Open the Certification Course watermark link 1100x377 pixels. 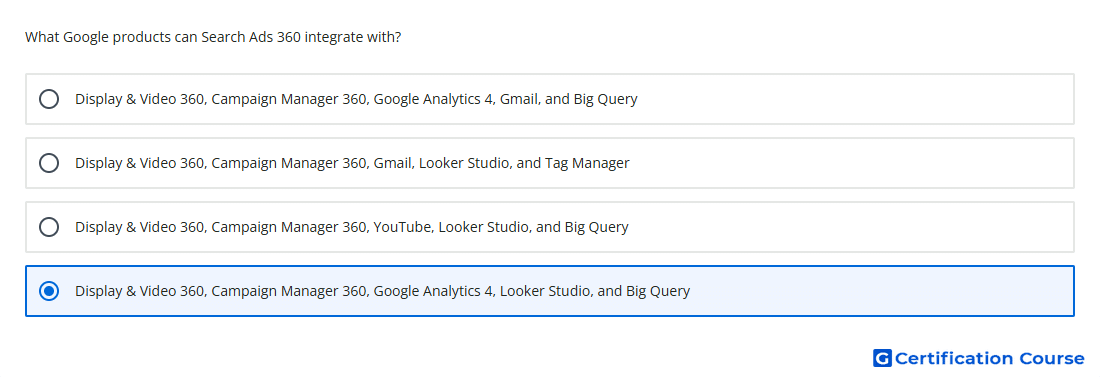[x=979, y=358]
